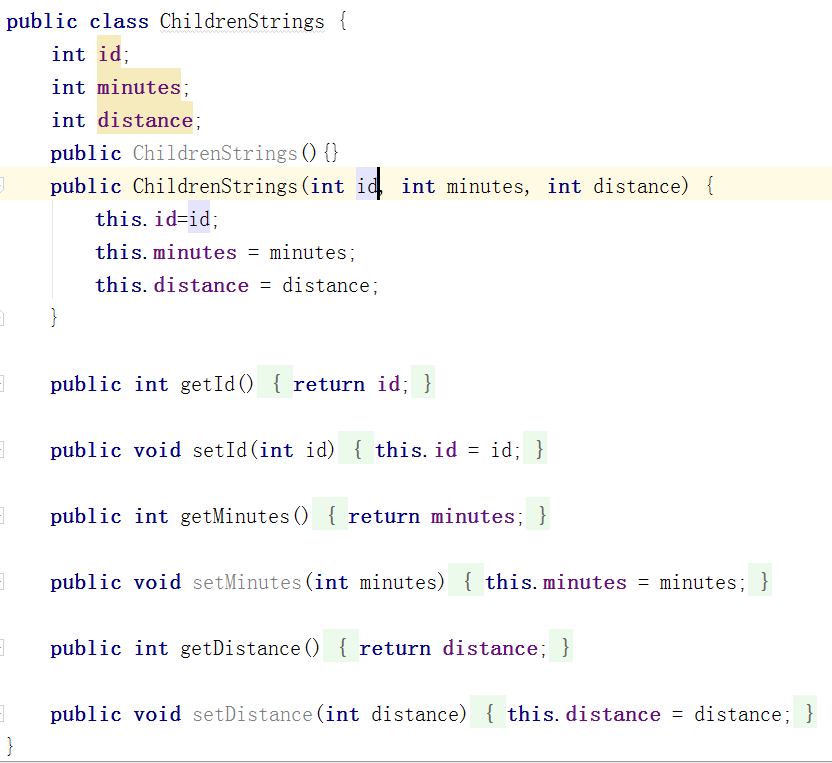Click the minutes parameter in the constructor signature
The image size is (832, 763).
pyautogui.click(x=485, y=186)
